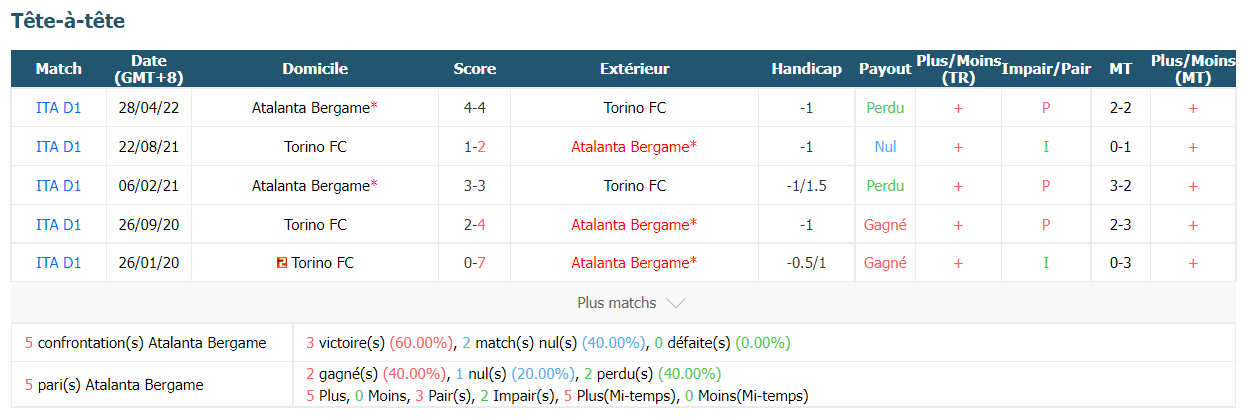Click the Handicap column header
This screenshot has width=1251, height=420.
click(x=806, y=69)
